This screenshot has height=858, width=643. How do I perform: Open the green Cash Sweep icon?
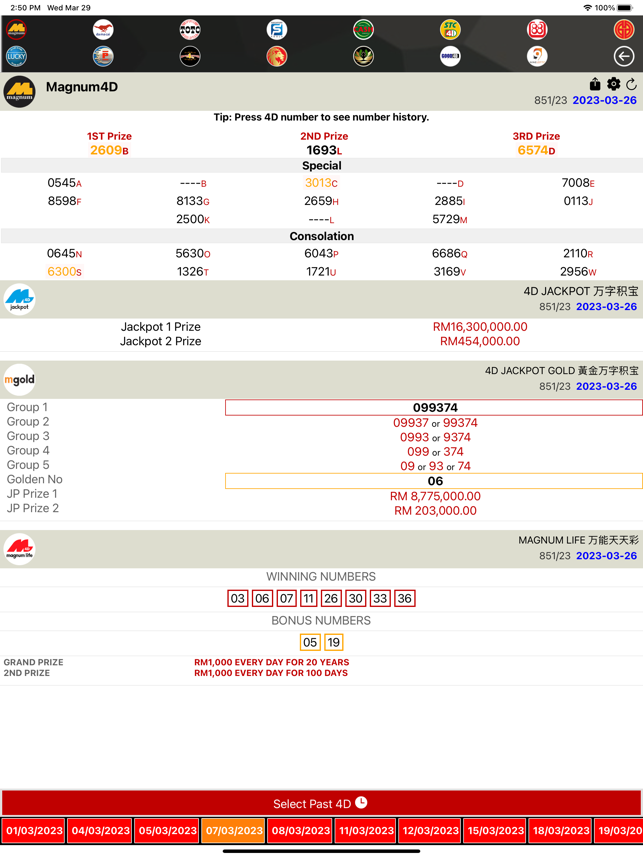pos(363,29)
